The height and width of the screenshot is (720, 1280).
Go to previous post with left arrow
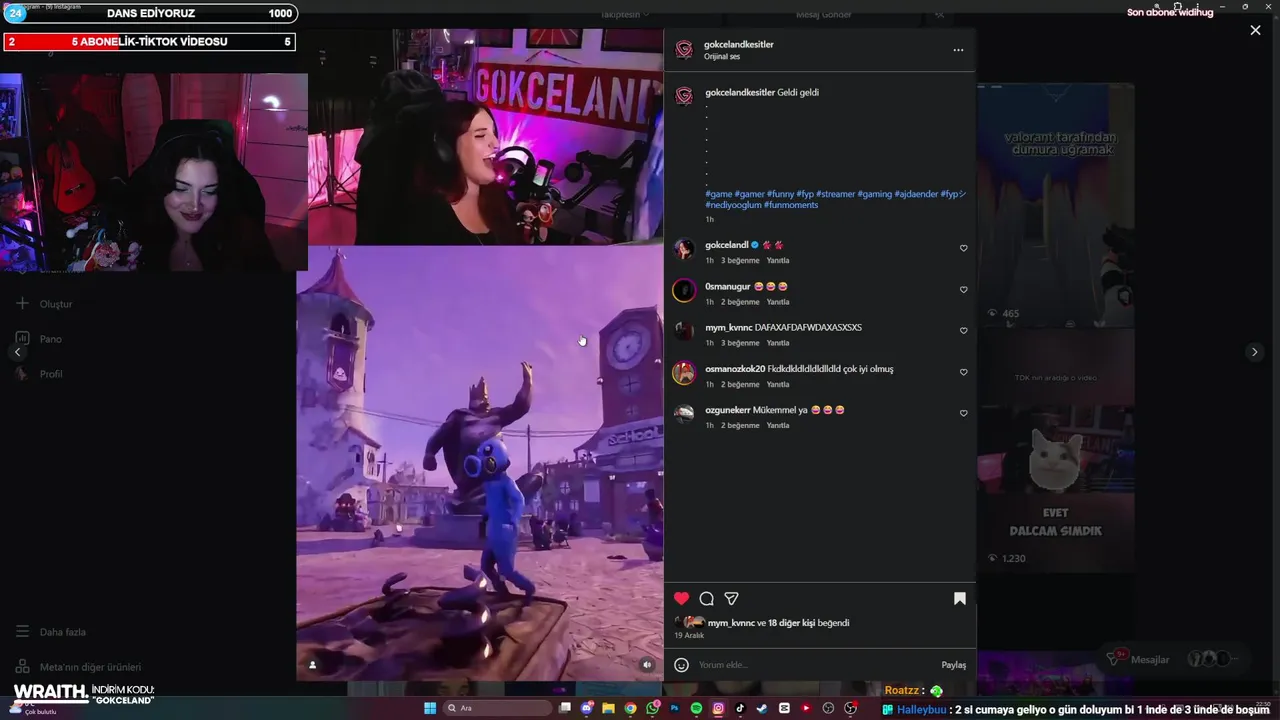click(17, 352)
